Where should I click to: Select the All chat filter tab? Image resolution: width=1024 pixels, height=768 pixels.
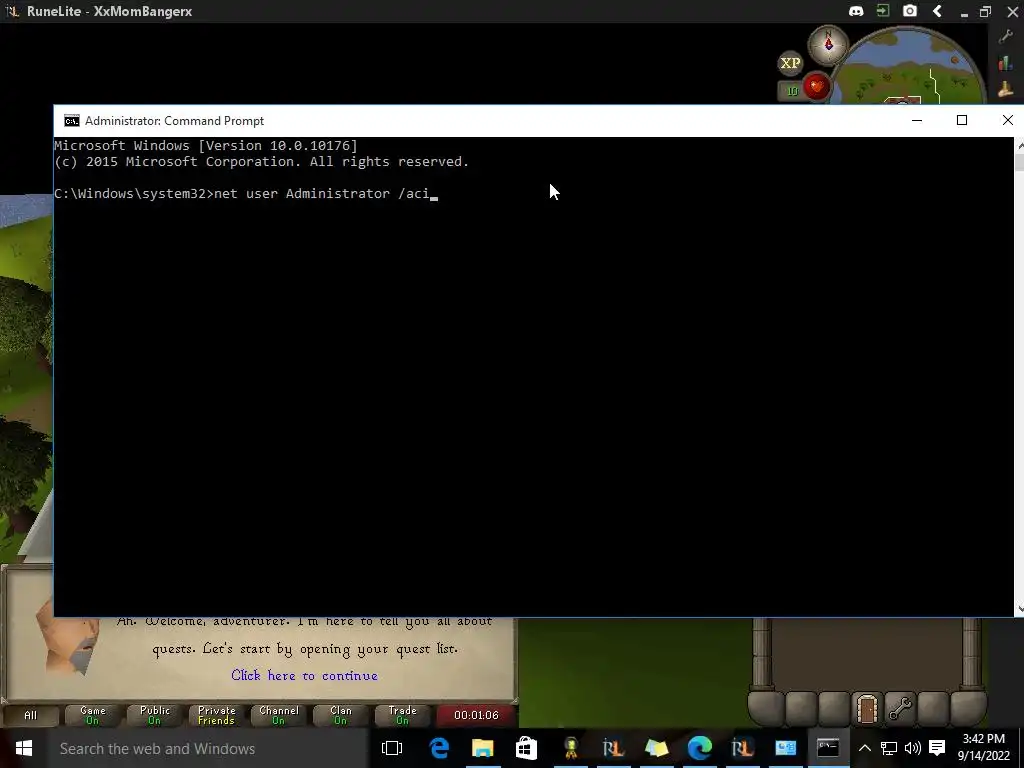pyautogui.click(x=31, y=715)
